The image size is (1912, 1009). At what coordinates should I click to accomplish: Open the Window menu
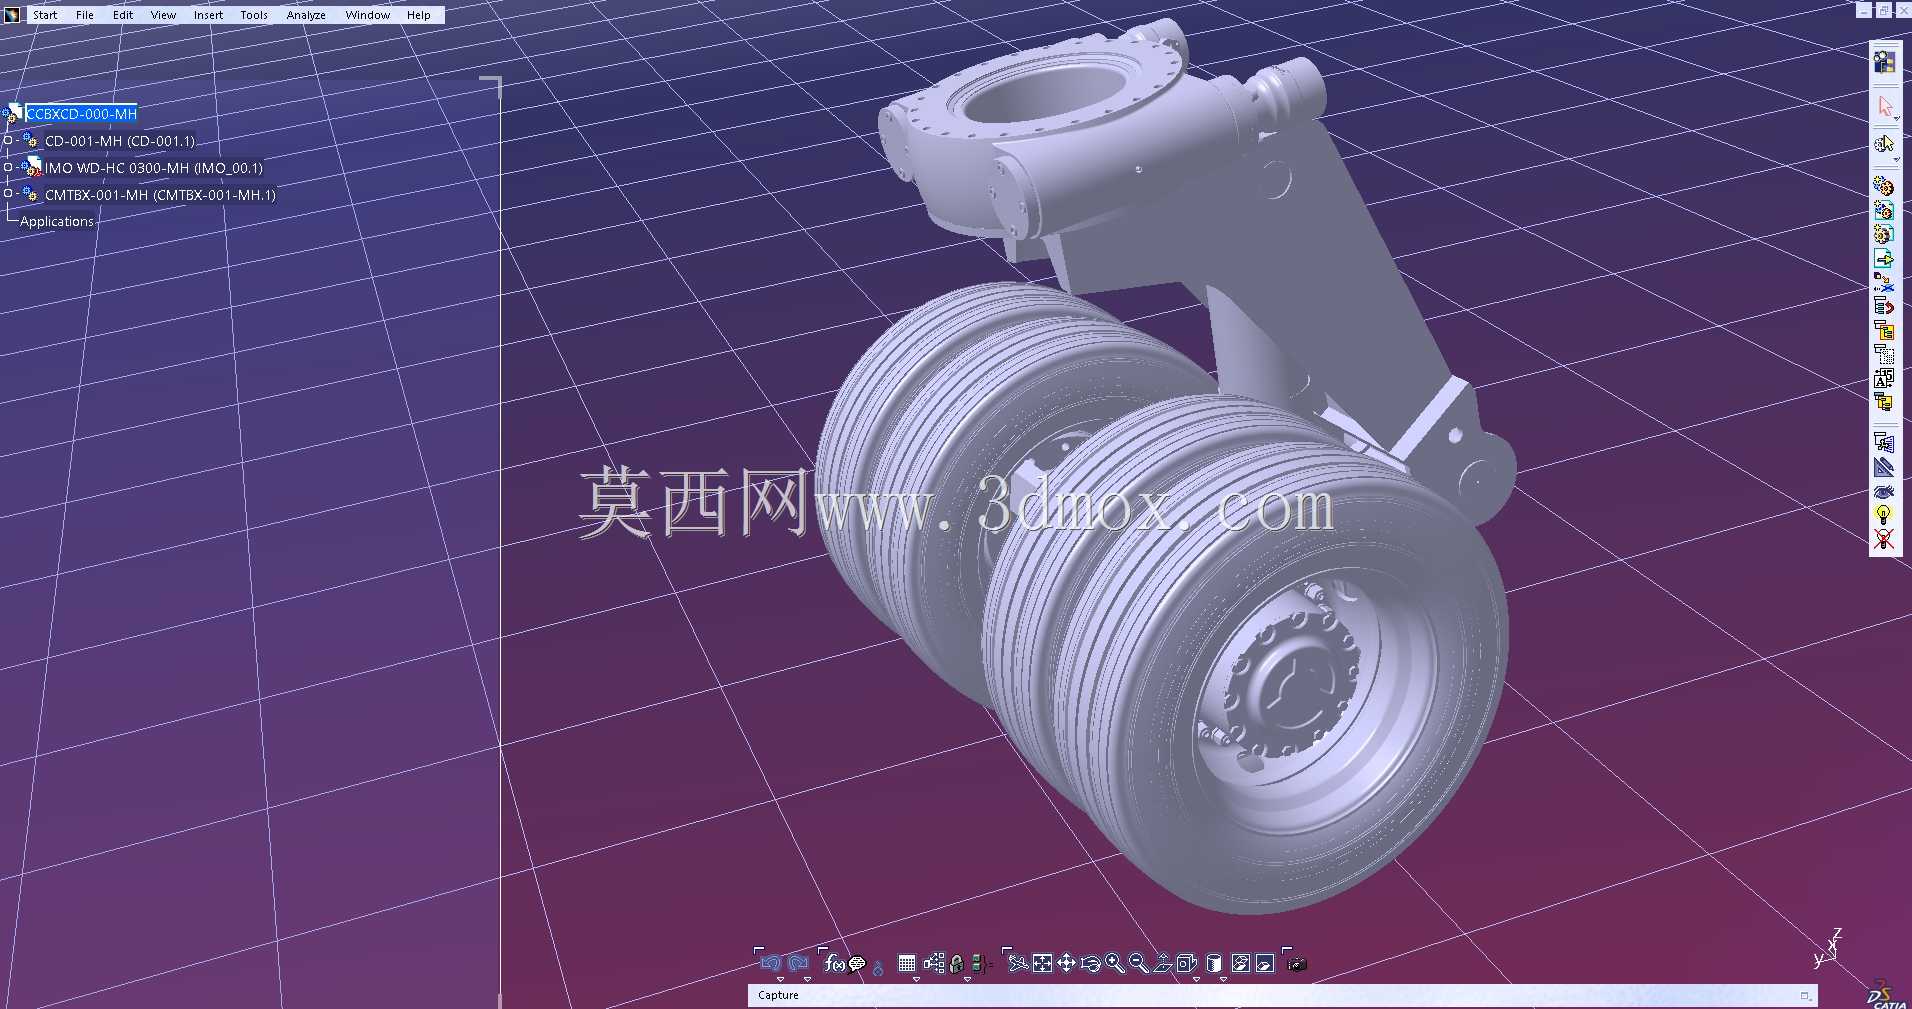tap(368, 15)
